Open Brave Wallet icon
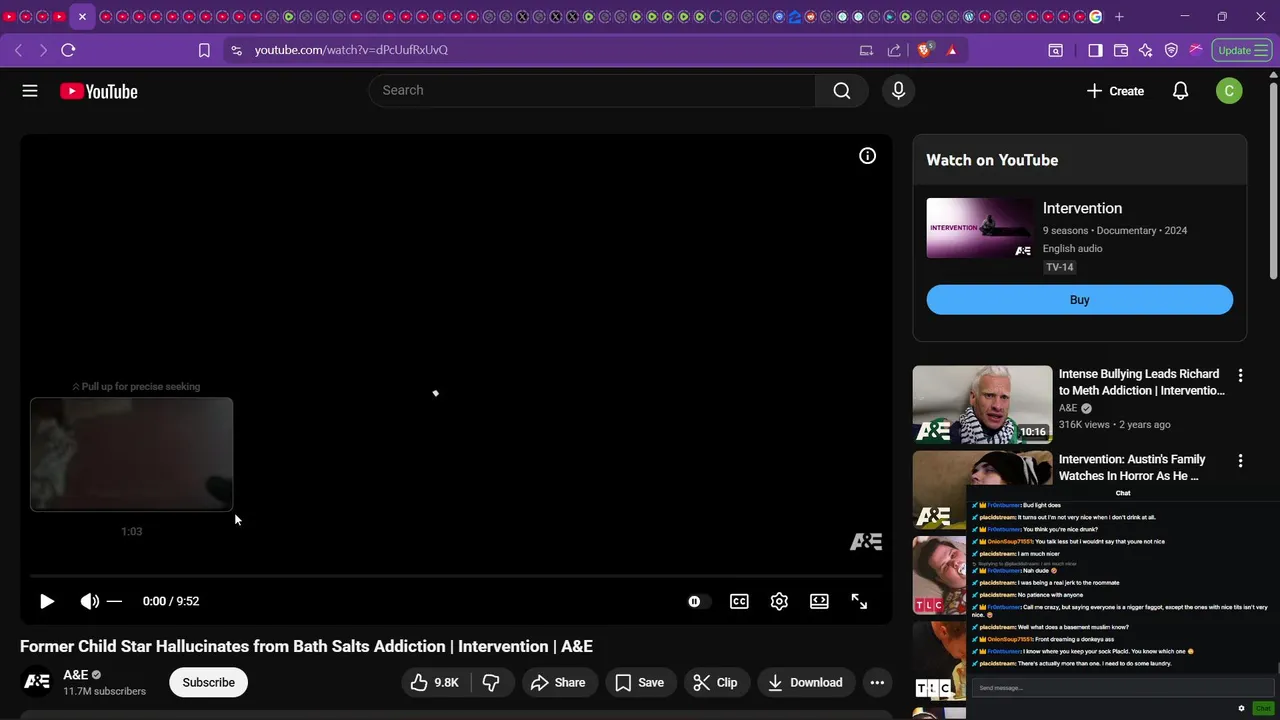This screenshot has height=720, width=1280. pos(1121,50)
